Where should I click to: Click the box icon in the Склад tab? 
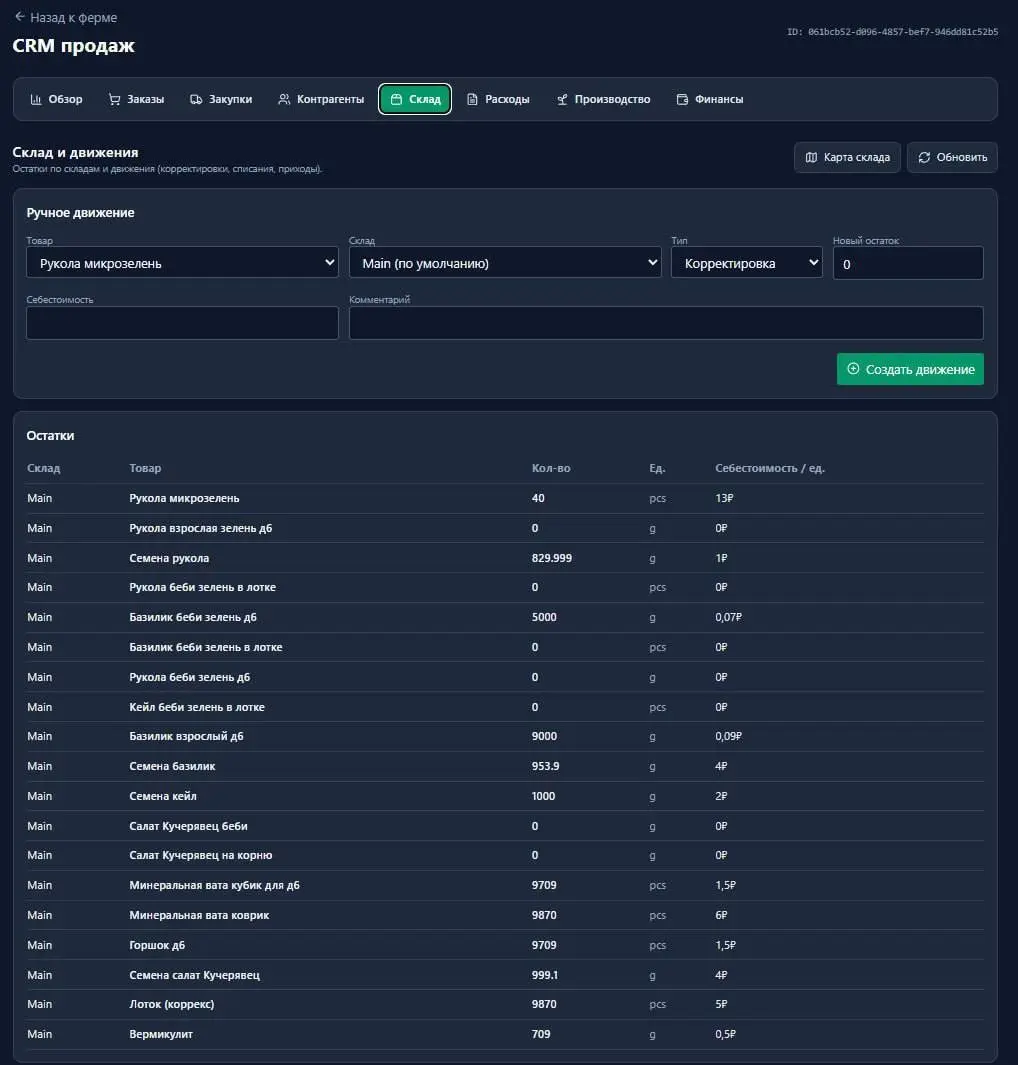coord(397,99)
